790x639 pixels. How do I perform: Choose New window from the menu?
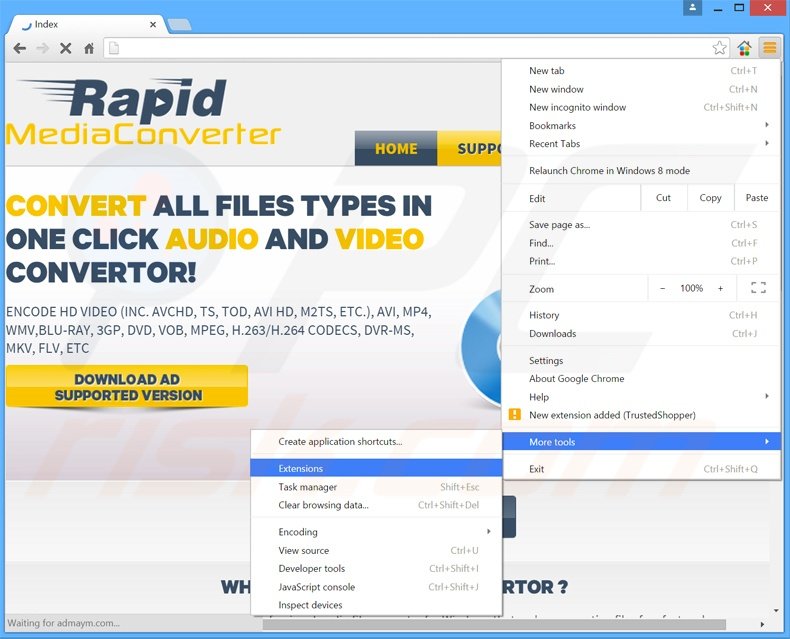[641, 89]
